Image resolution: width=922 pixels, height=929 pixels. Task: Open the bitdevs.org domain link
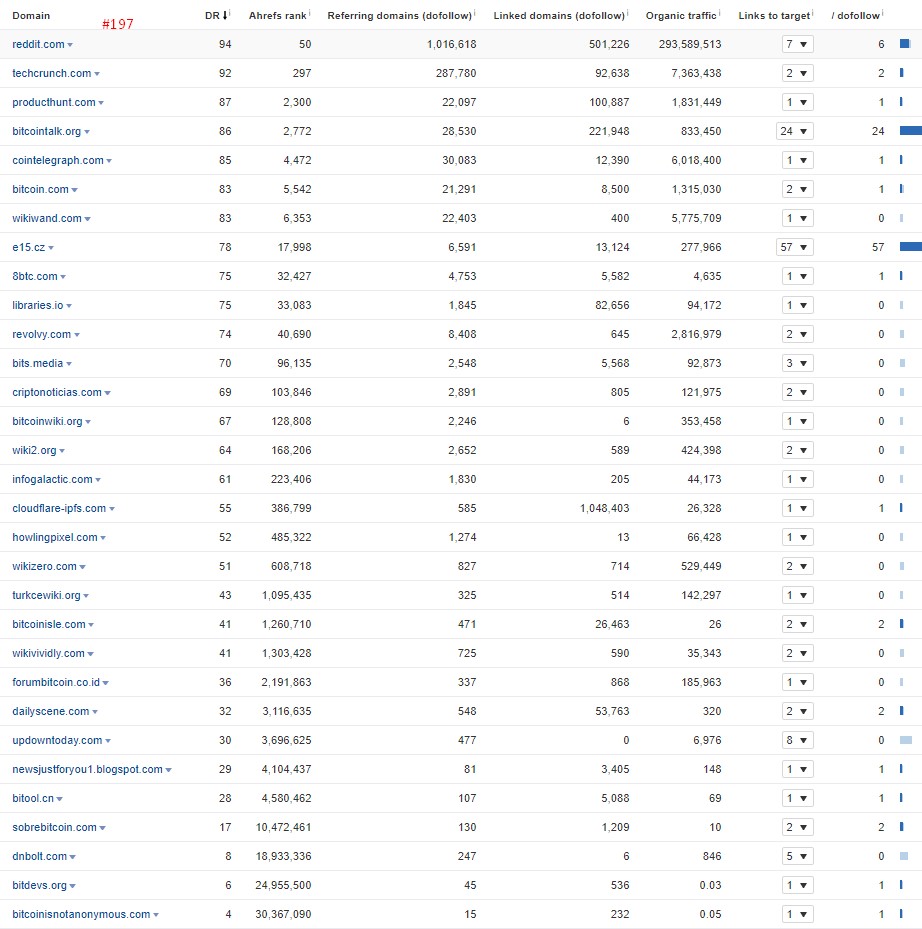coord(39,886)
